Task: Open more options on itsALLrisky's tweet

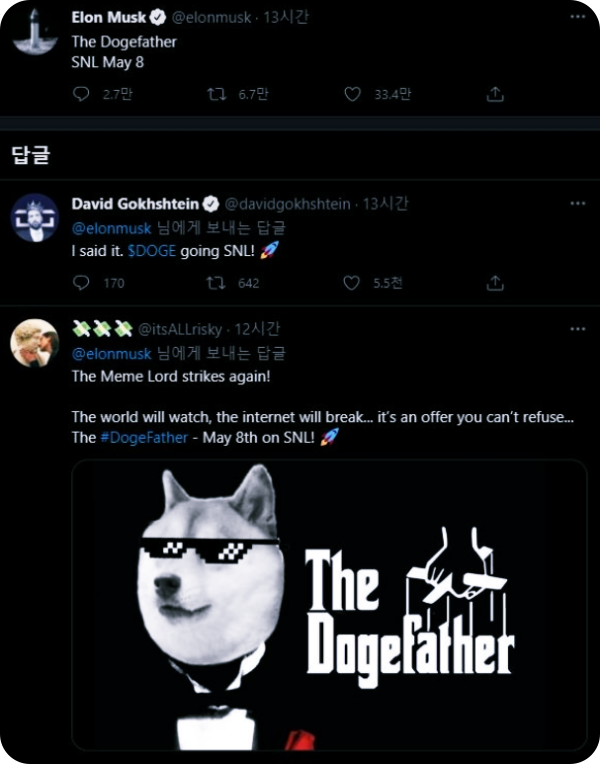Action: tap(578, 329)
